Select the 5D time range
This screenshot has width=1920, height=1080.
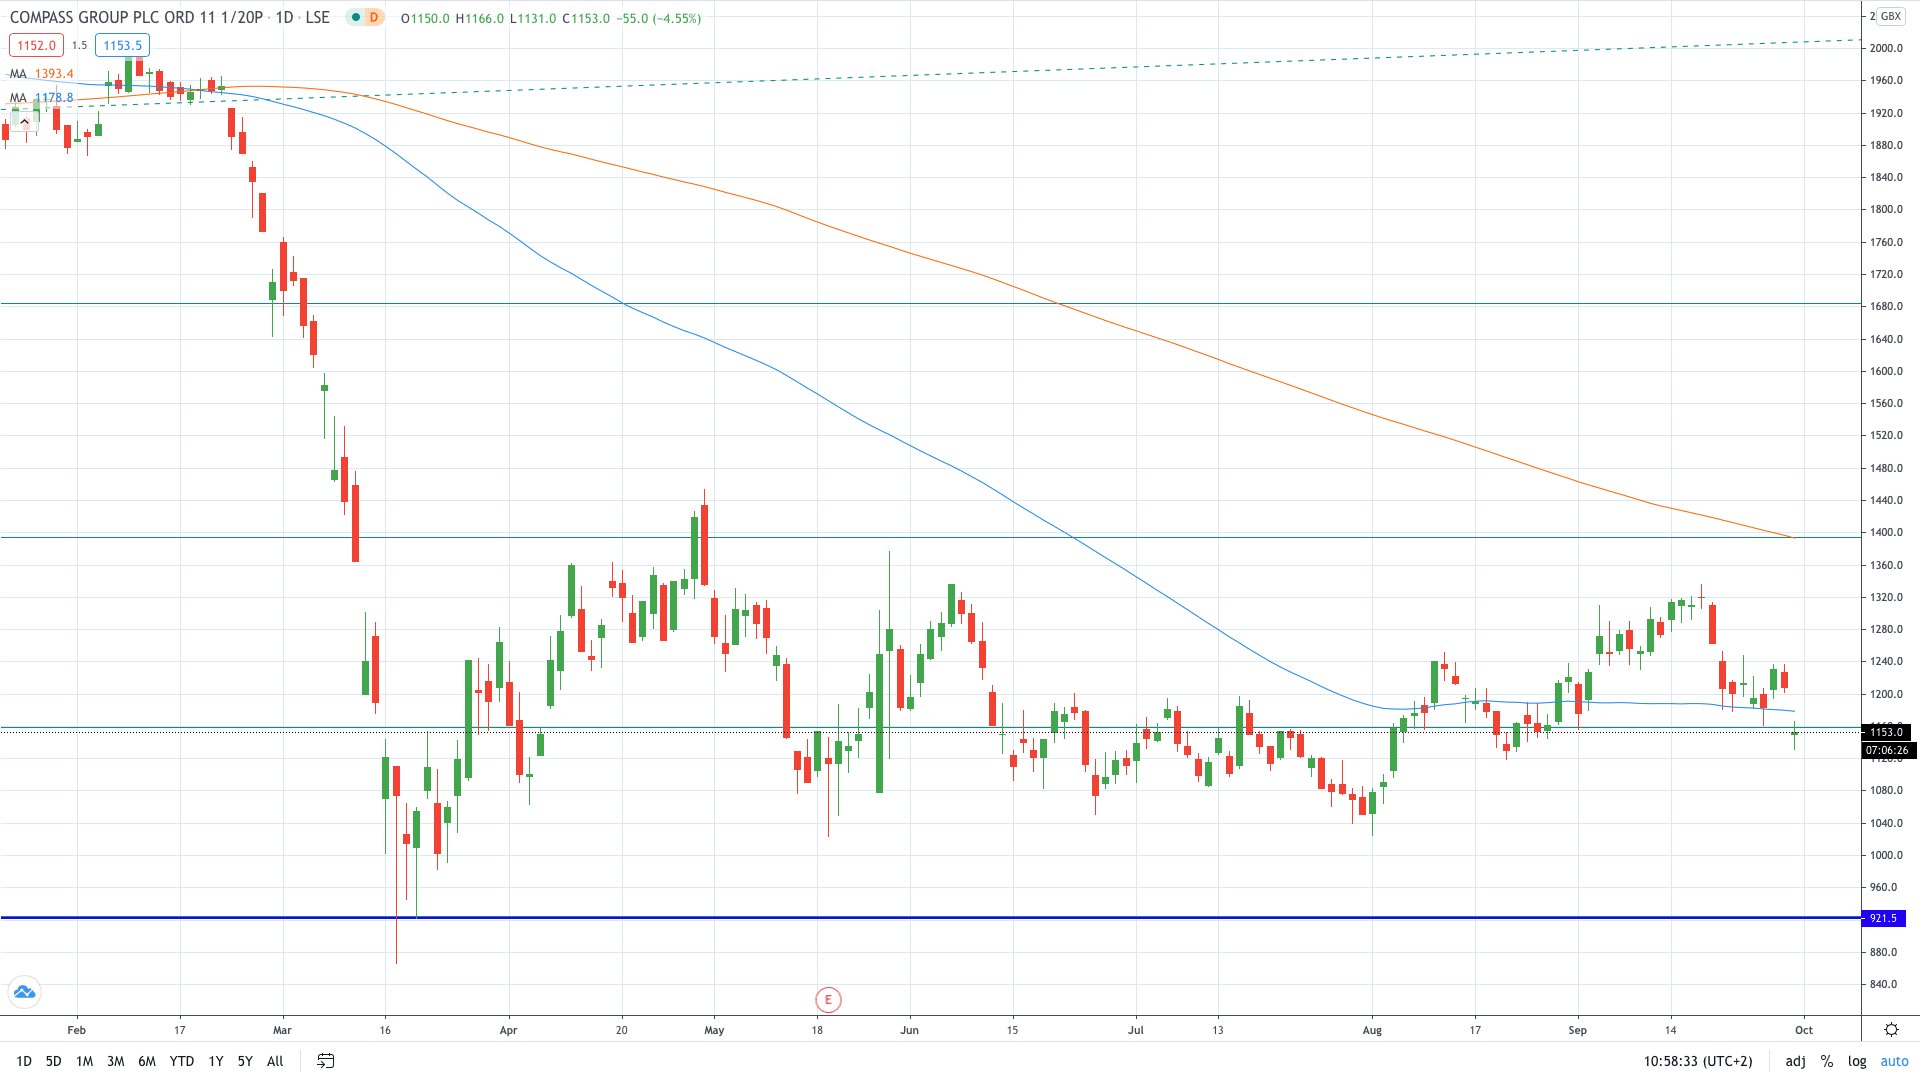(x=54, y=1061)
